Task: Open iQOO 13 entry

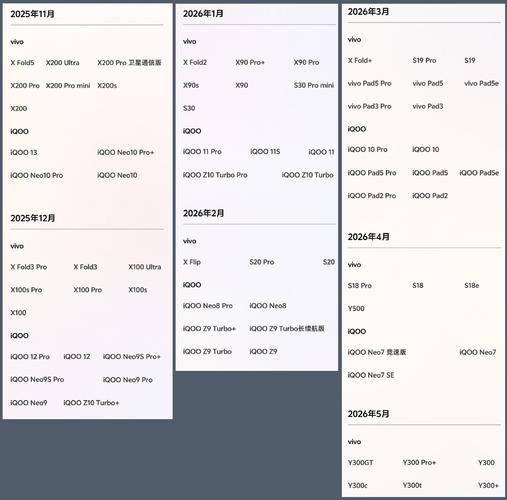Action: 24,152
